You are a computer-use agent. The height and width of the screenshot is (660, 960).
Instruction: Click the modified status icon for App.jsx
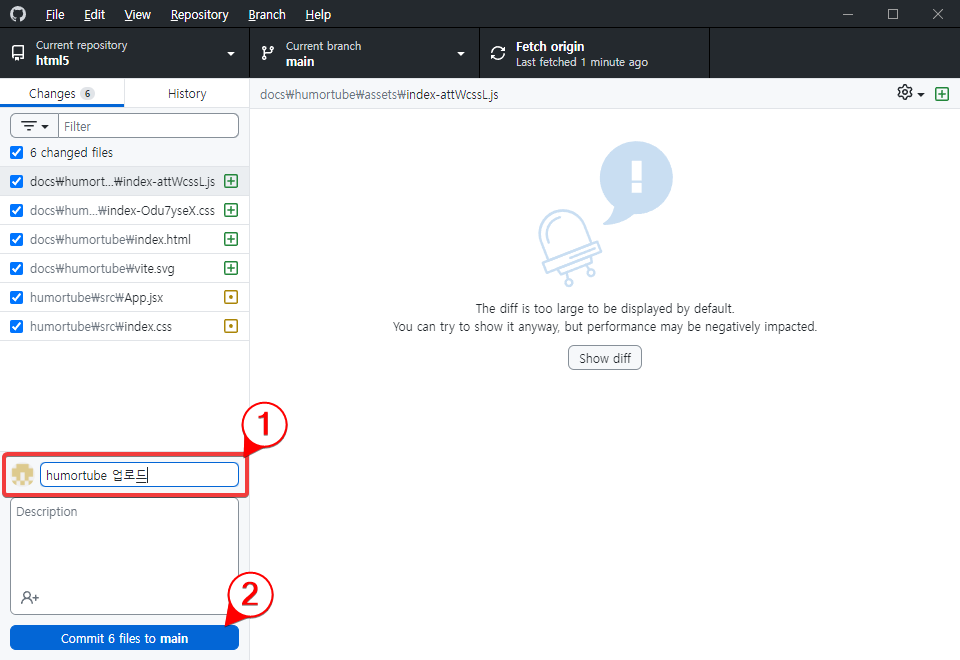click(231, 297)
